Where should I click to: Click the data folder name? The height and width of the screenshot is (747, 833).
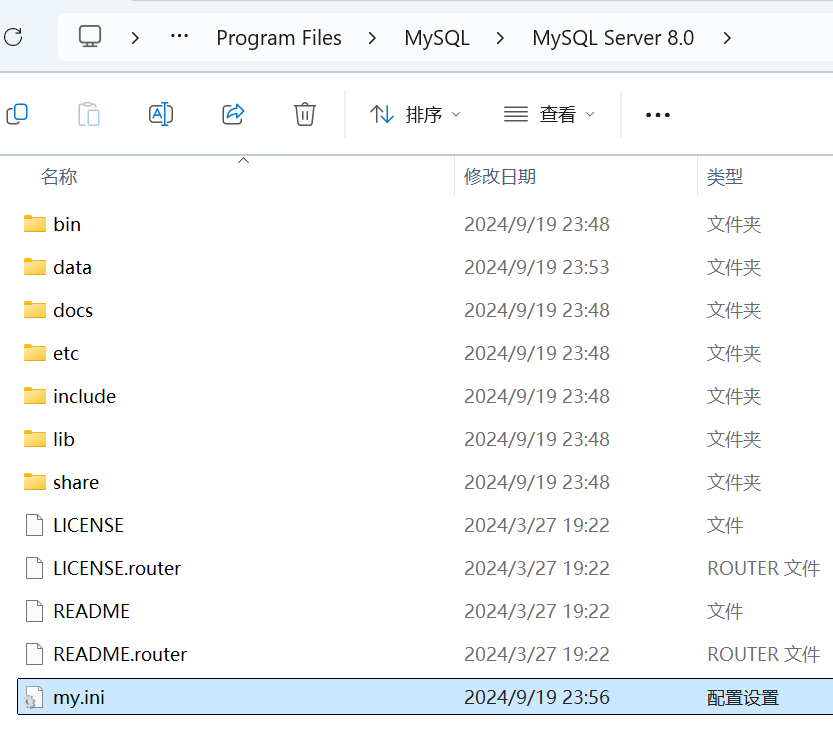tap(72, 267)
